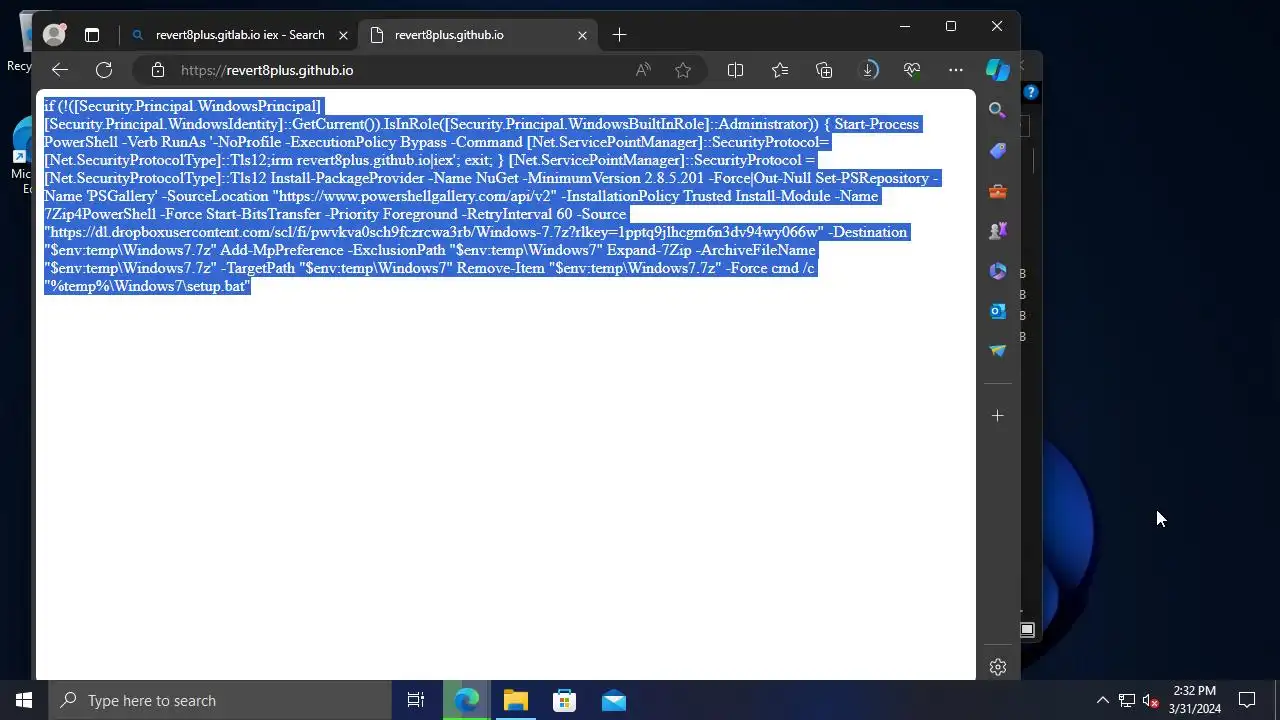Open sidebar Tools briefcase icon

(x=997, y=191)
